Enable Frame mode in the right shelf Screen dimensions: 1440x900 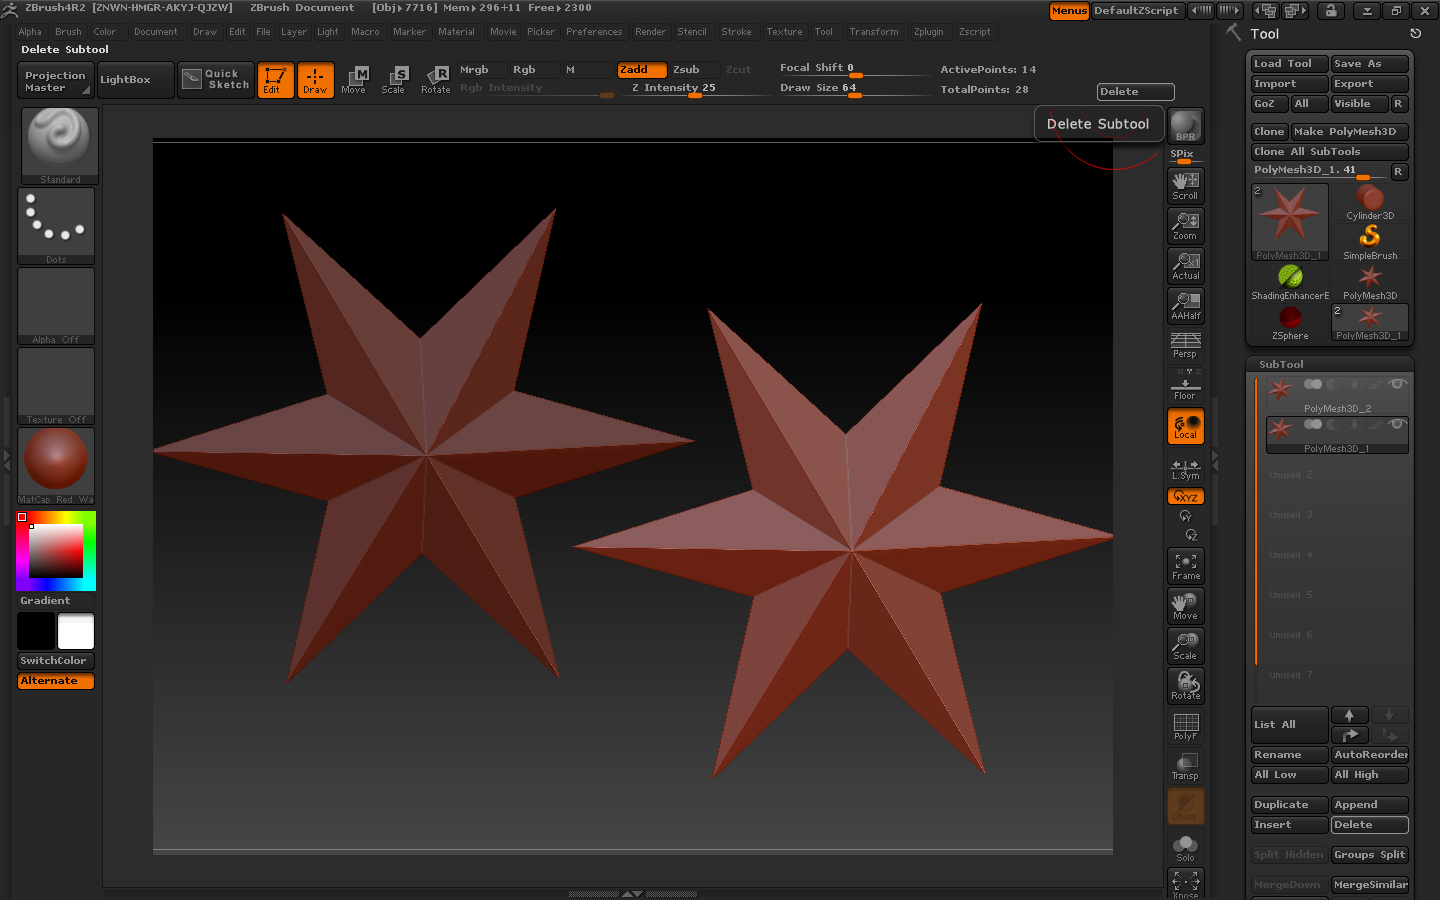coord(1185,565)
